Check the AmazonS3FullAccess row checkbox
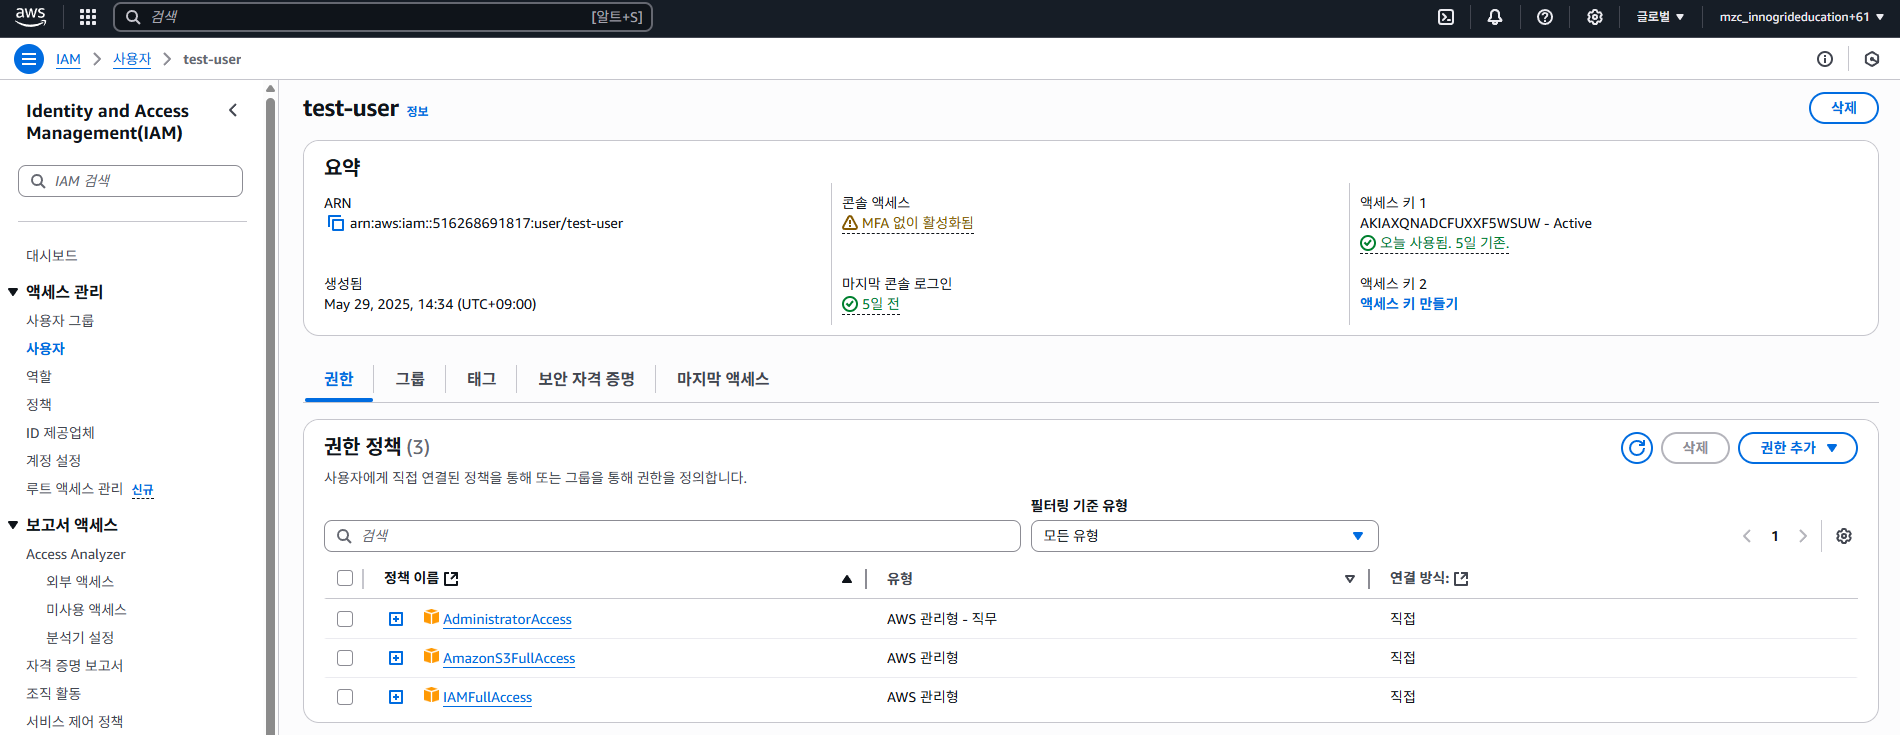This screenshot has width=1900, height=735. 345,658
